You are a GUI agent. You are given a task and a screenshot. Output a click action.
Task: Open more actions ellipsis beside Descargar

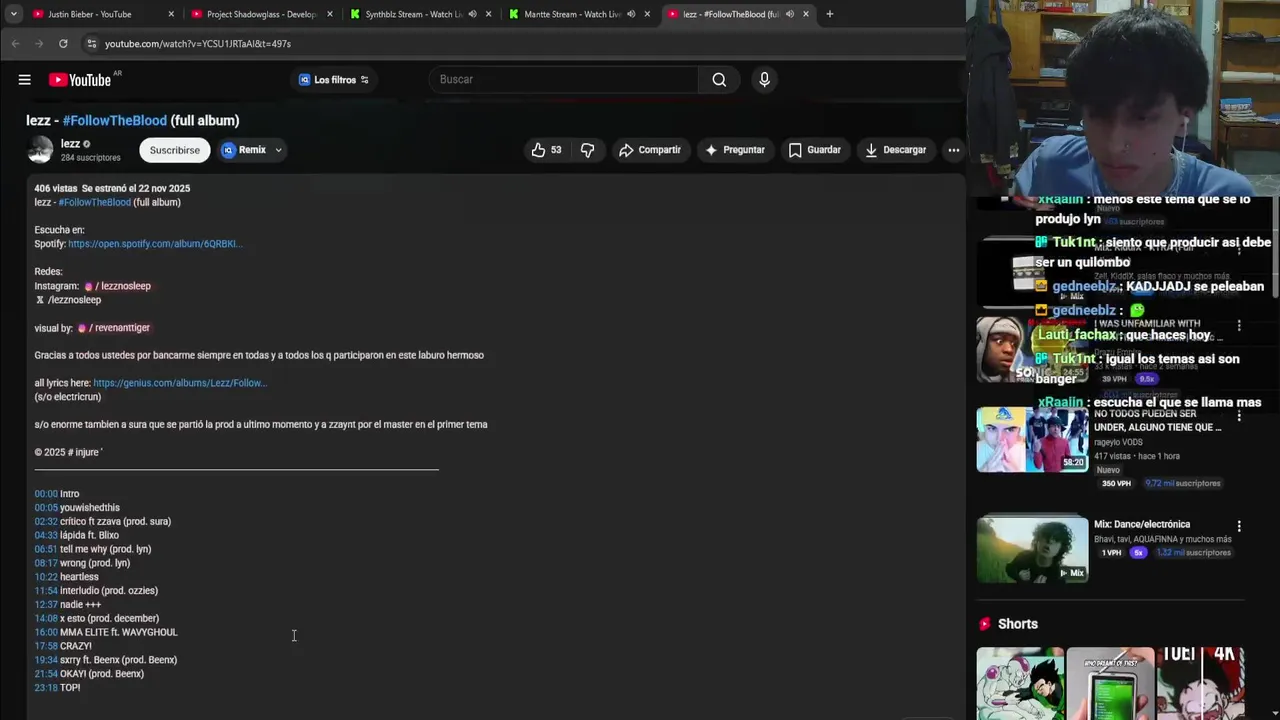point(954,150)
